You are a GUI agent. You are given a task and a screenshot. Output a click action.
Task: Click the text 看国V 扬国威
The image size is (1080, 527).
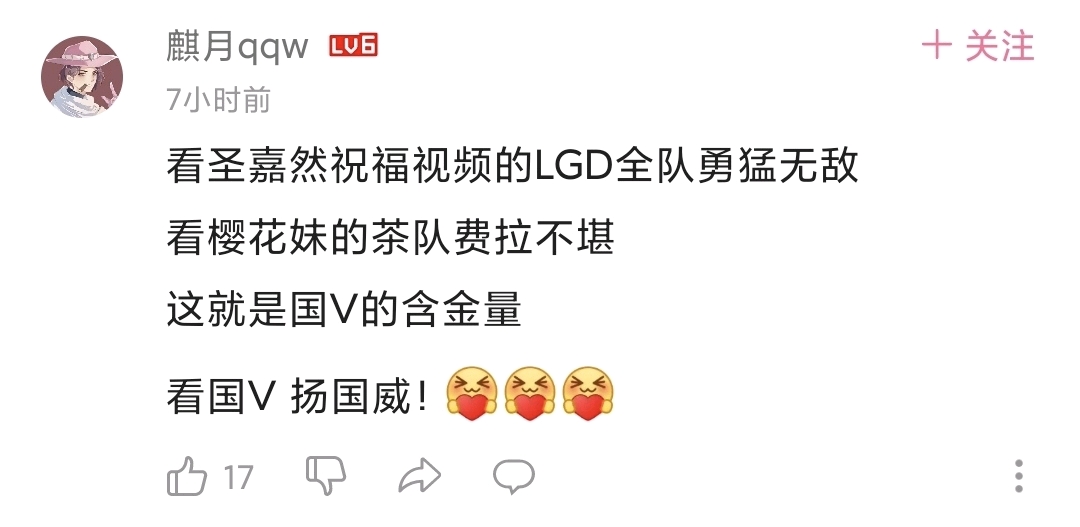click(298, 397)
